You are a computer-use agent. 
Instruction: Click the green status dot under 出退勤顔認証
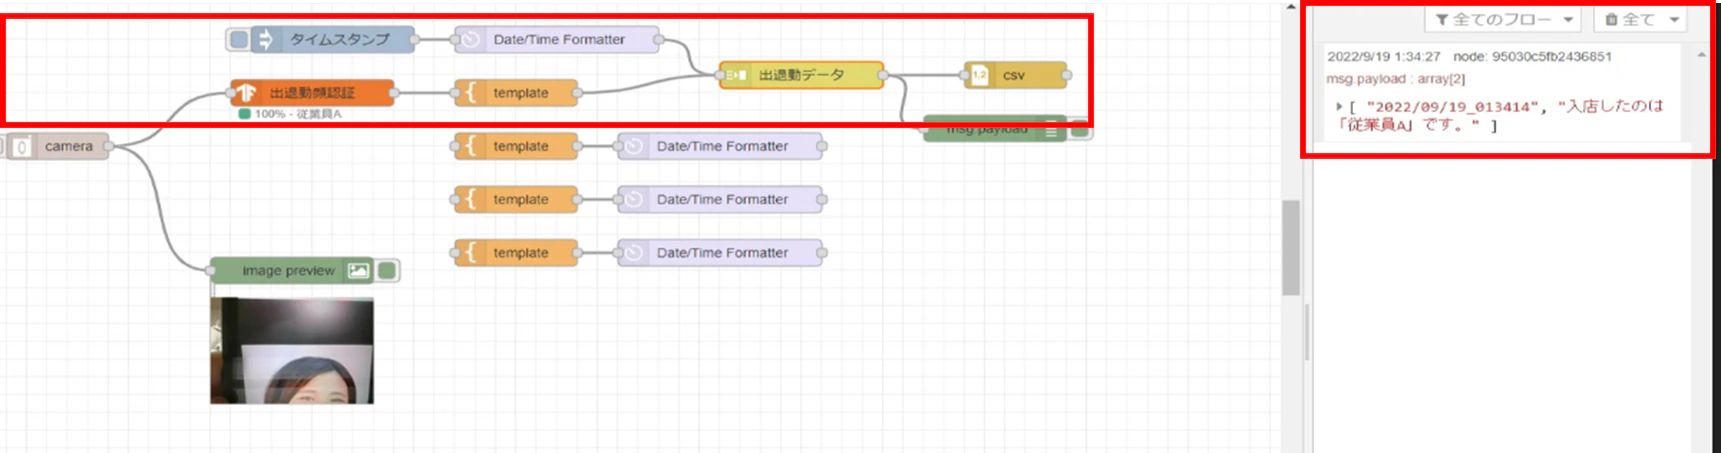[x=245, y=114]
